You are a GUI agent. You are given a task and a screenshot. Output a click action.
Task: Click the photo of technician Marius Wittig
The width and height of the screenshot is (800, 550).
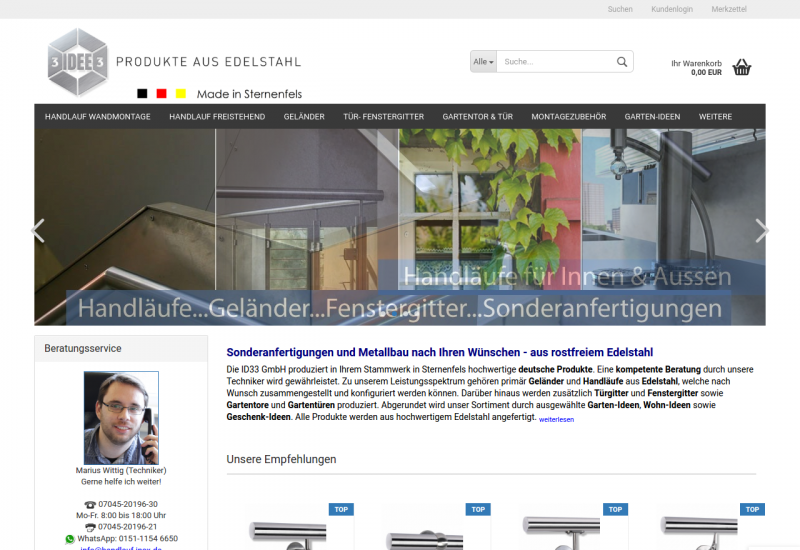(121, 418)
